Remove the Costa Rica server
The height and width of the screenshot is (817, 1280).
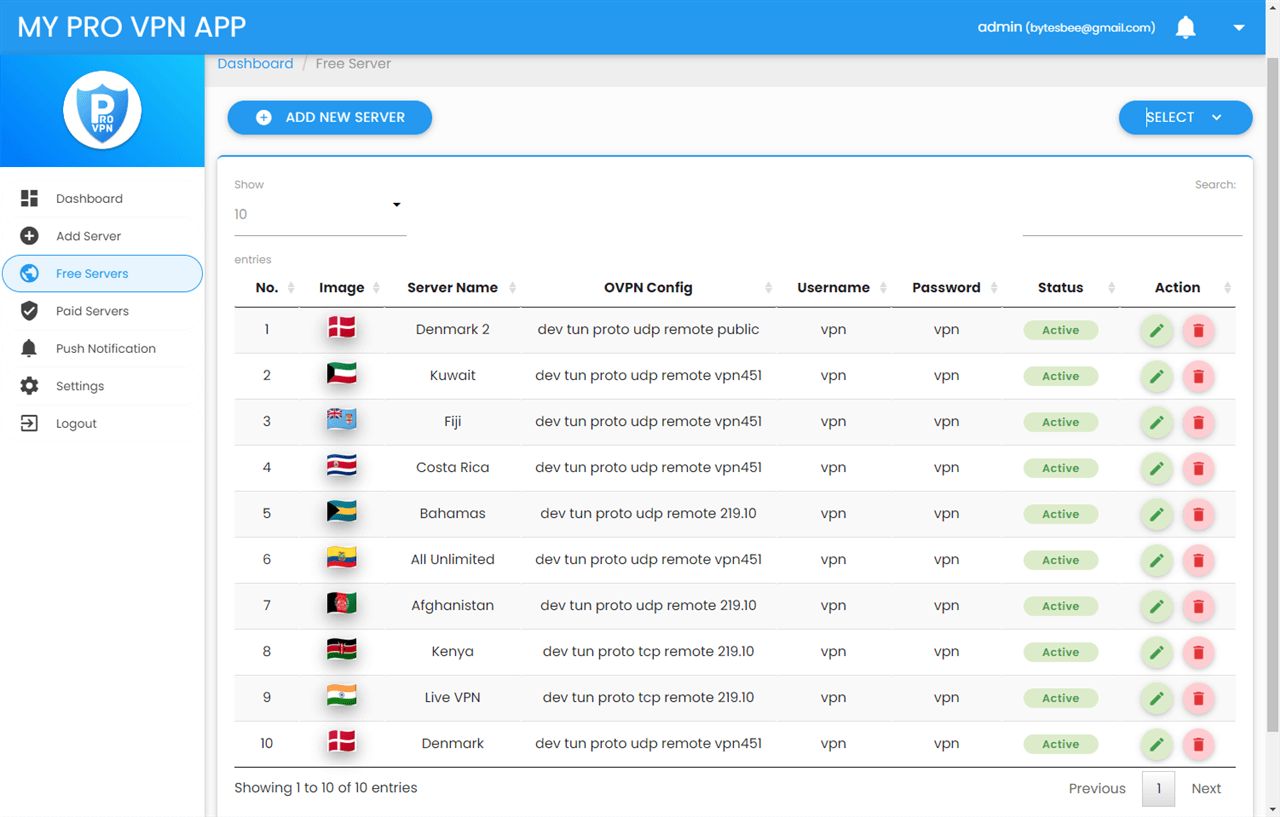click(x=1198, y=468)
